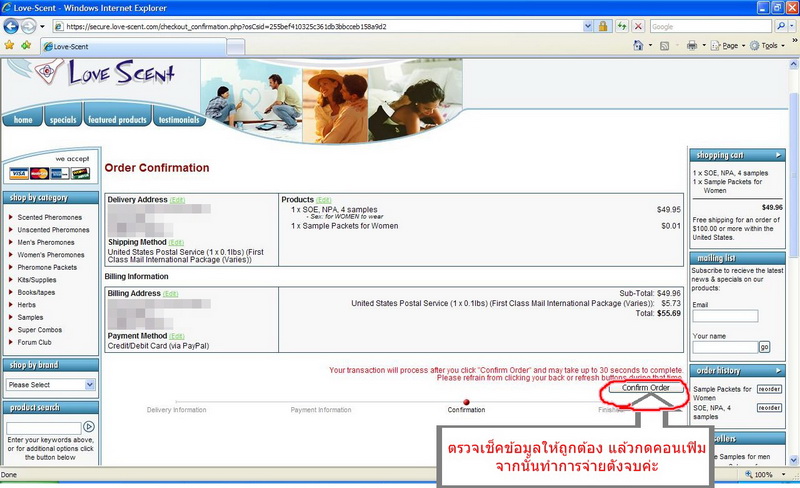Edit the Delivery Address
800x488 pixels.
177,200
